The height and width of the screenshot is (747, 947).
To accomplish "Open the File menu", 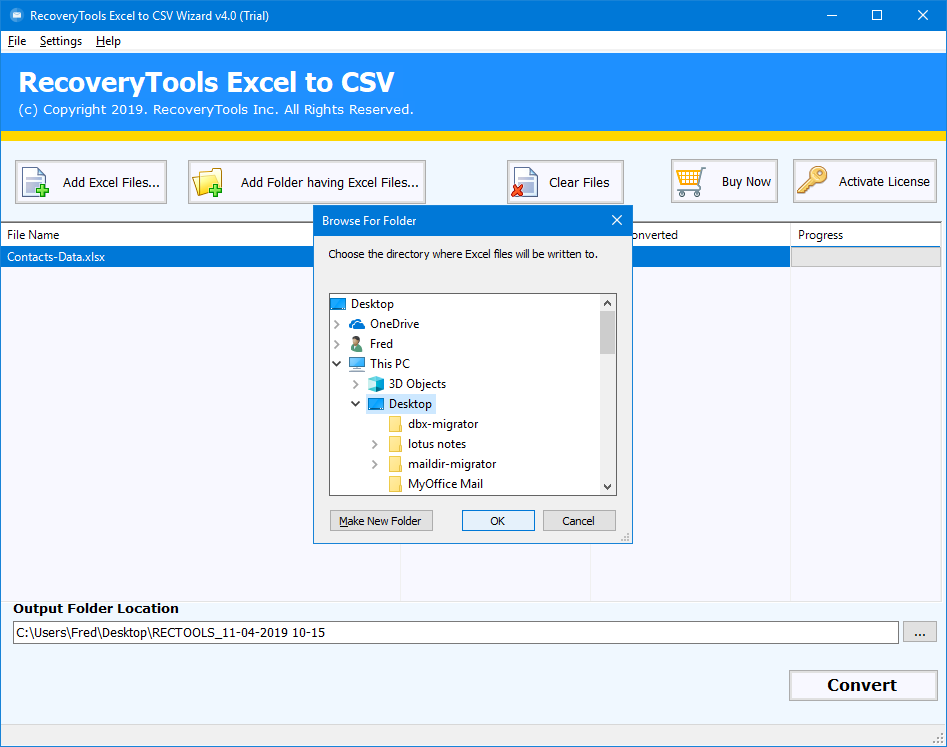I will (17, 41).
